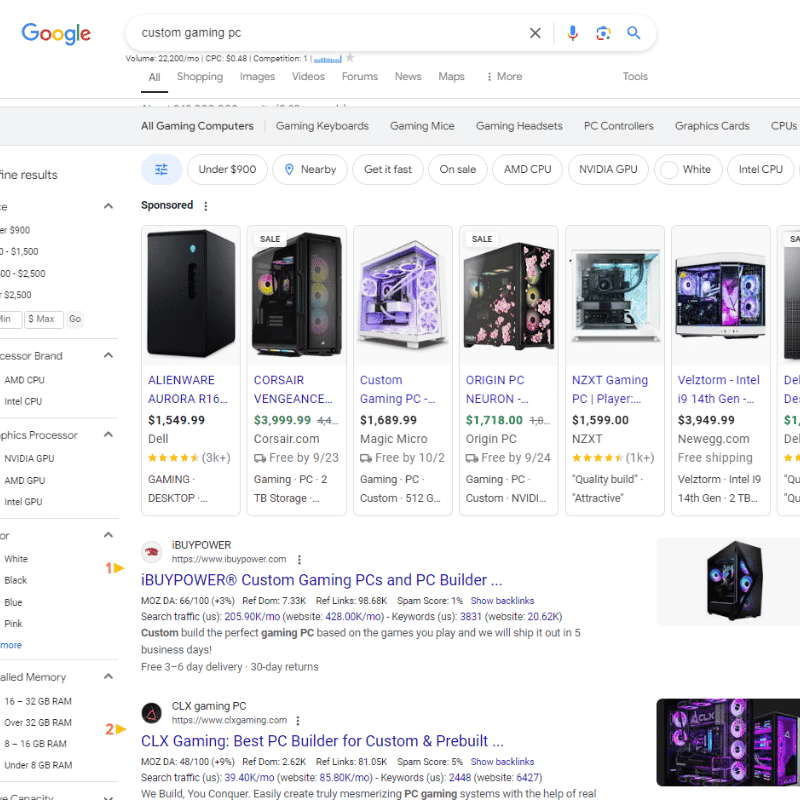
Task: Open Corsair Vengeance product image
Action: coord(297,295)
